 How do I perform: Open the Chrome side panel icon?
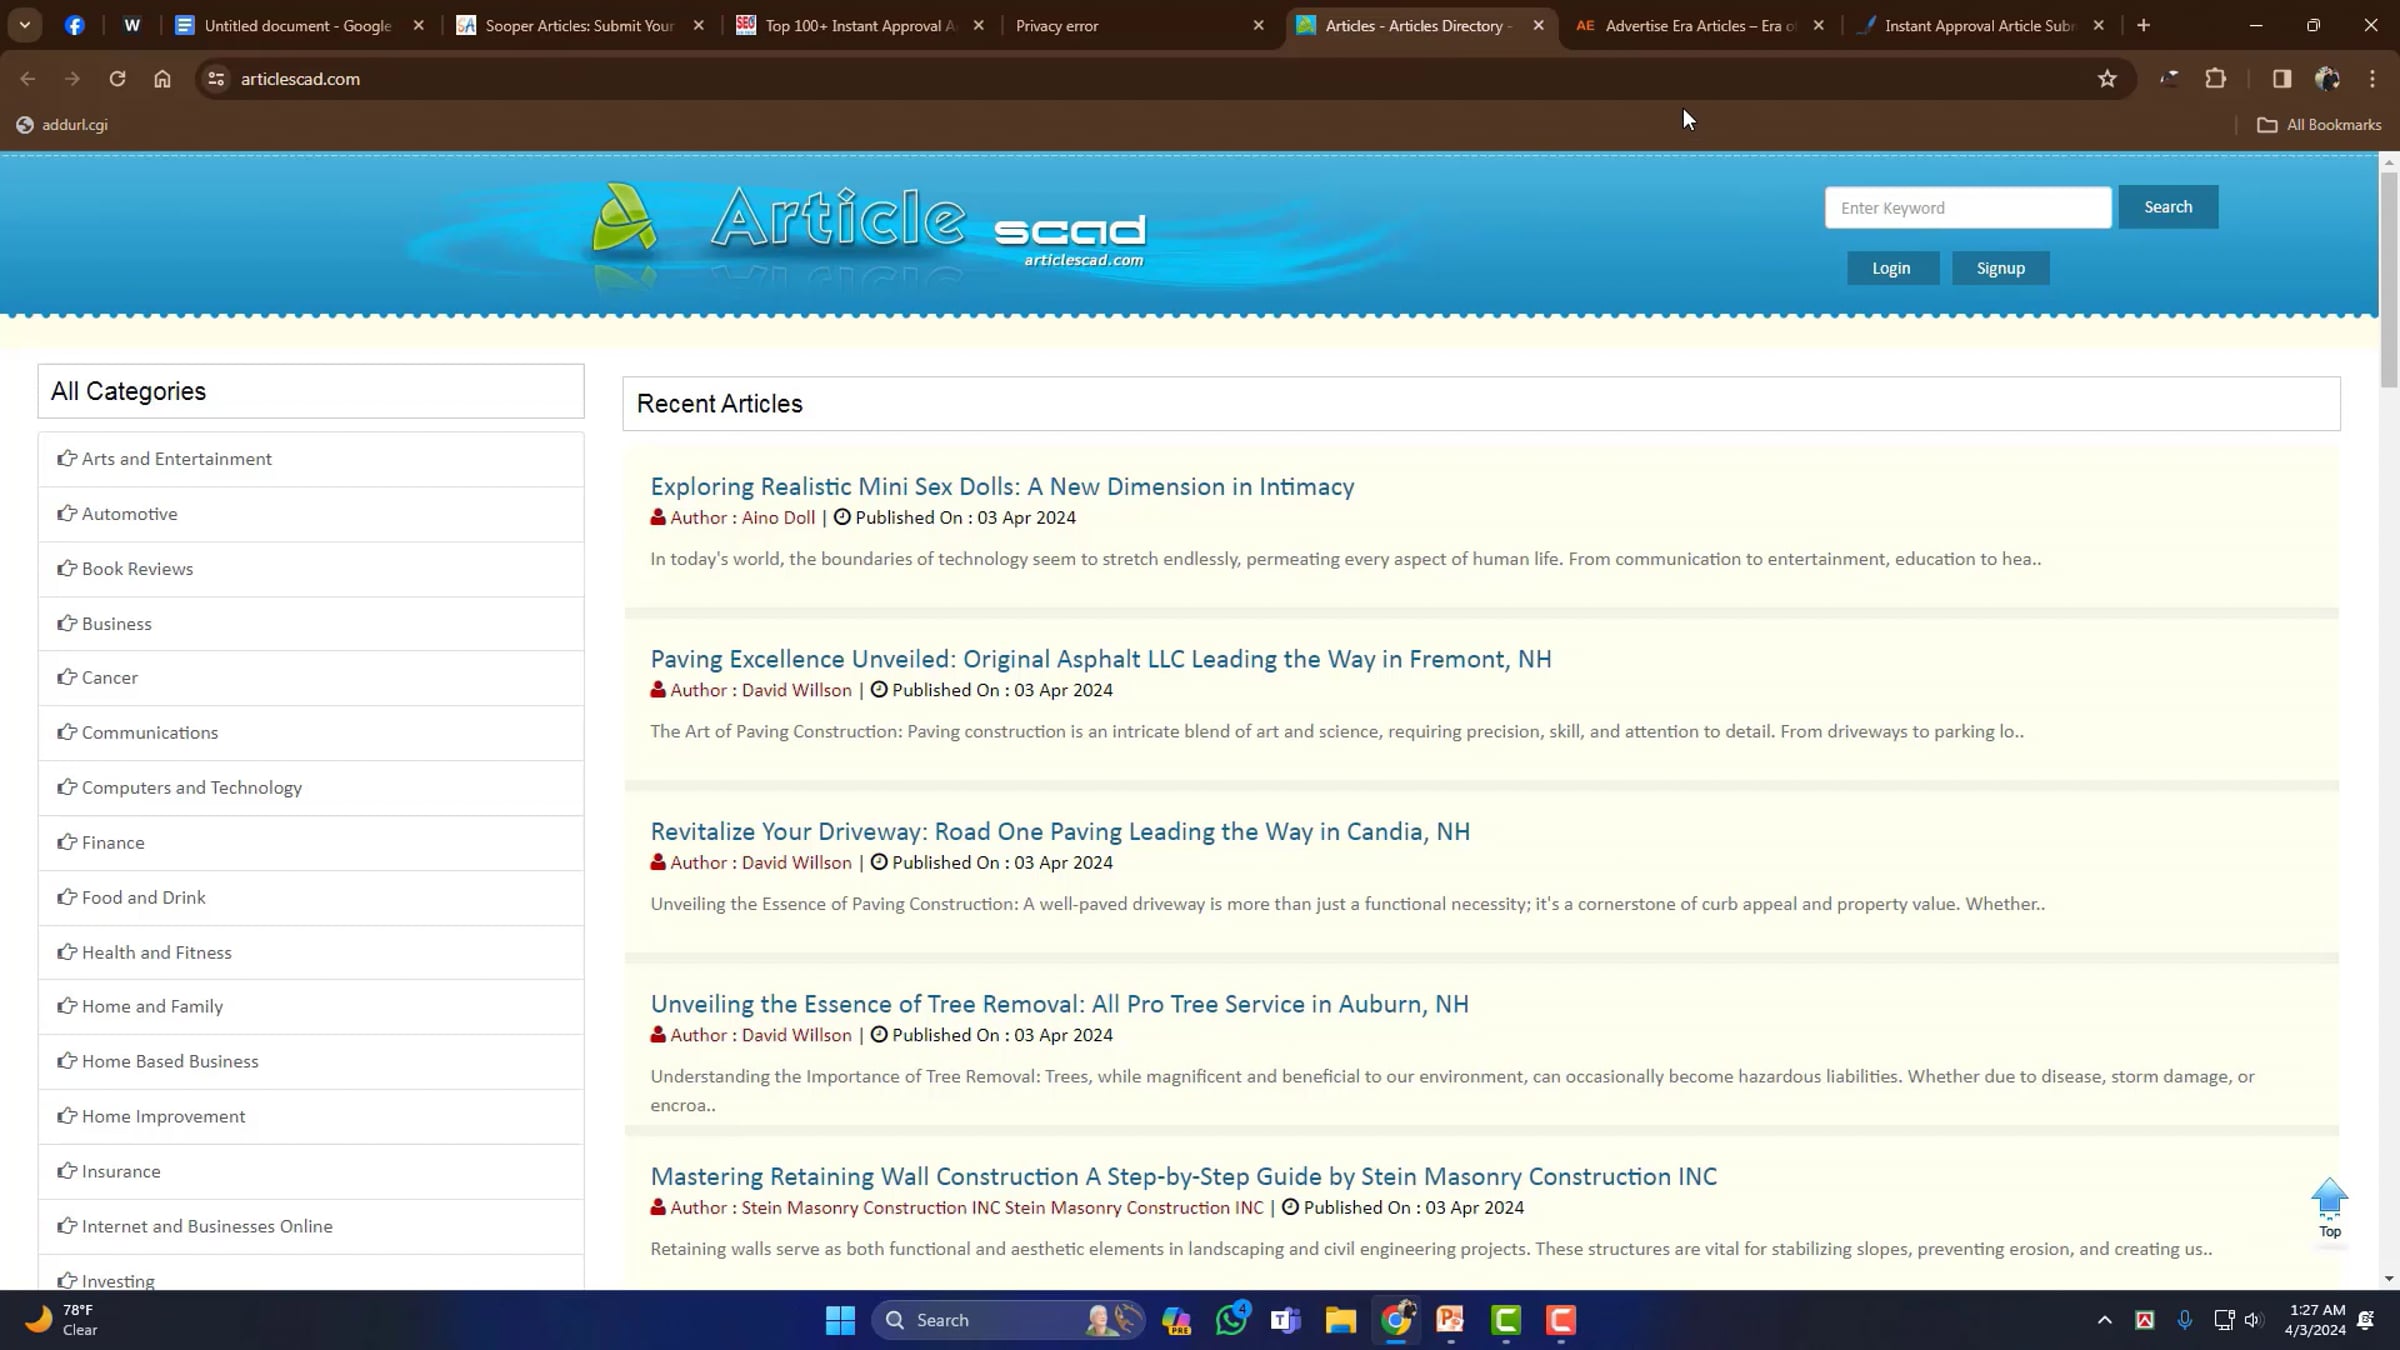click(2281, 79)
